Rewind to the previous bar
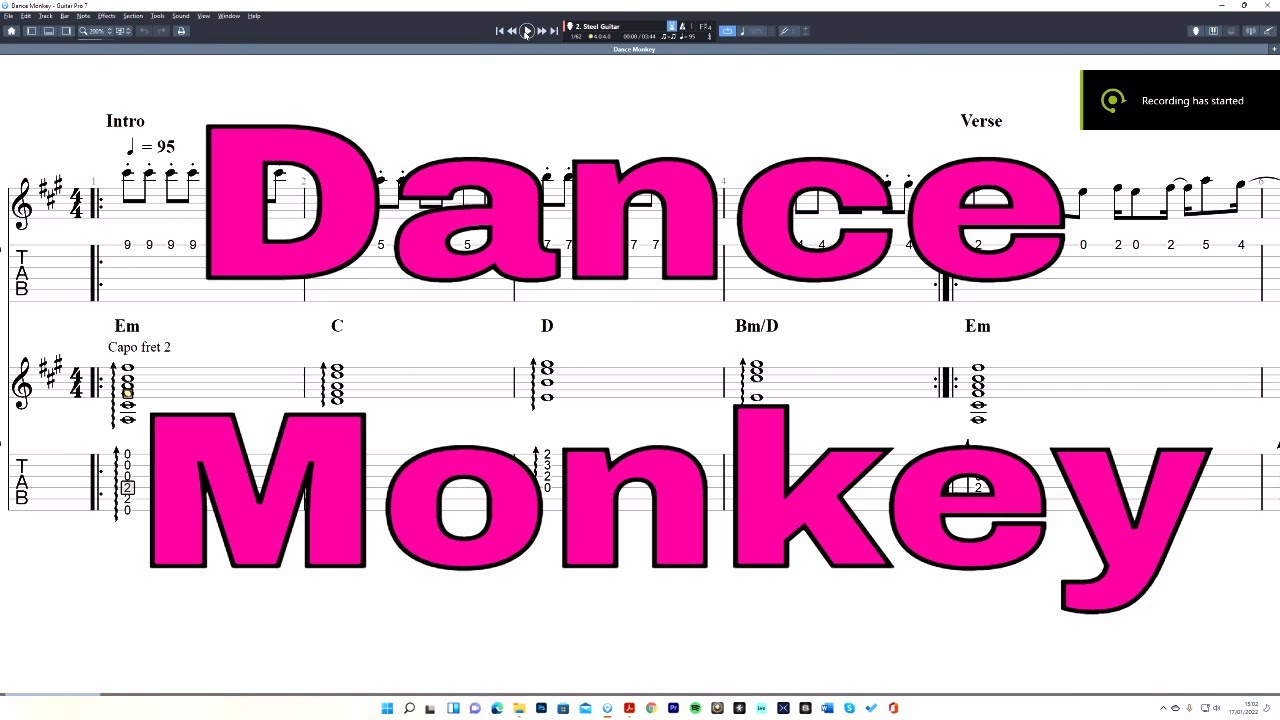The height and width of the screenshot is (720, 1280). tap(512, 31)
